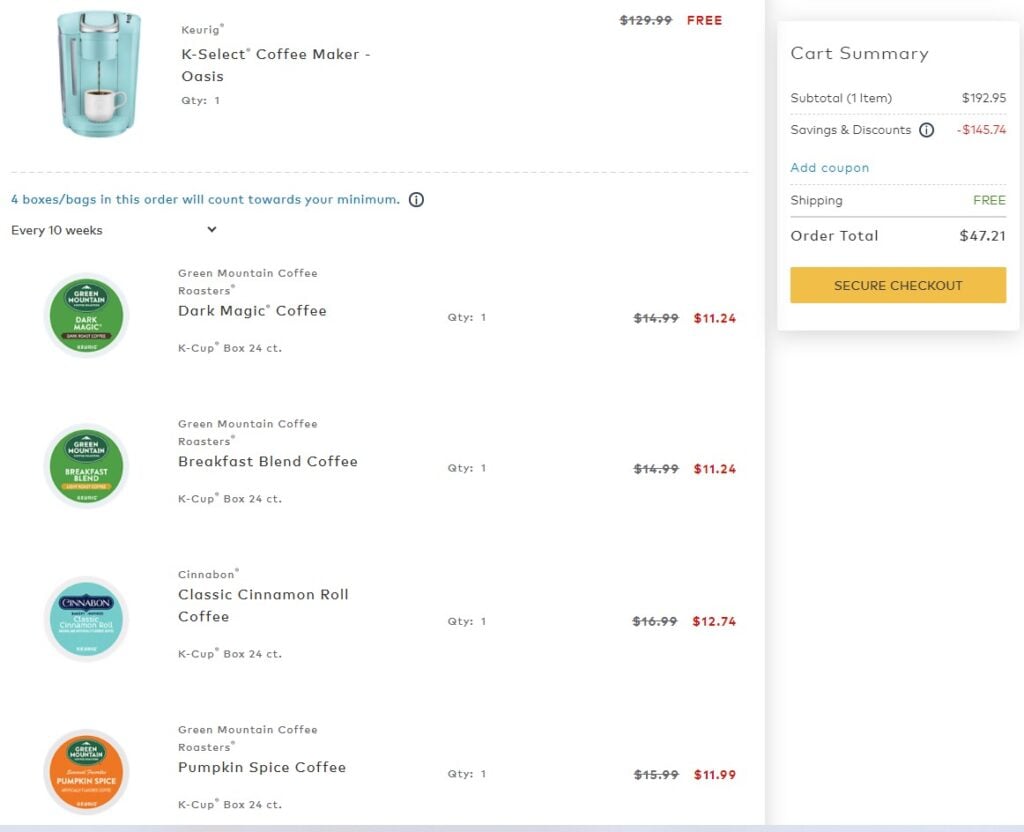
Task: Click the Order Total amount $47.21
Action: [982, 236]
